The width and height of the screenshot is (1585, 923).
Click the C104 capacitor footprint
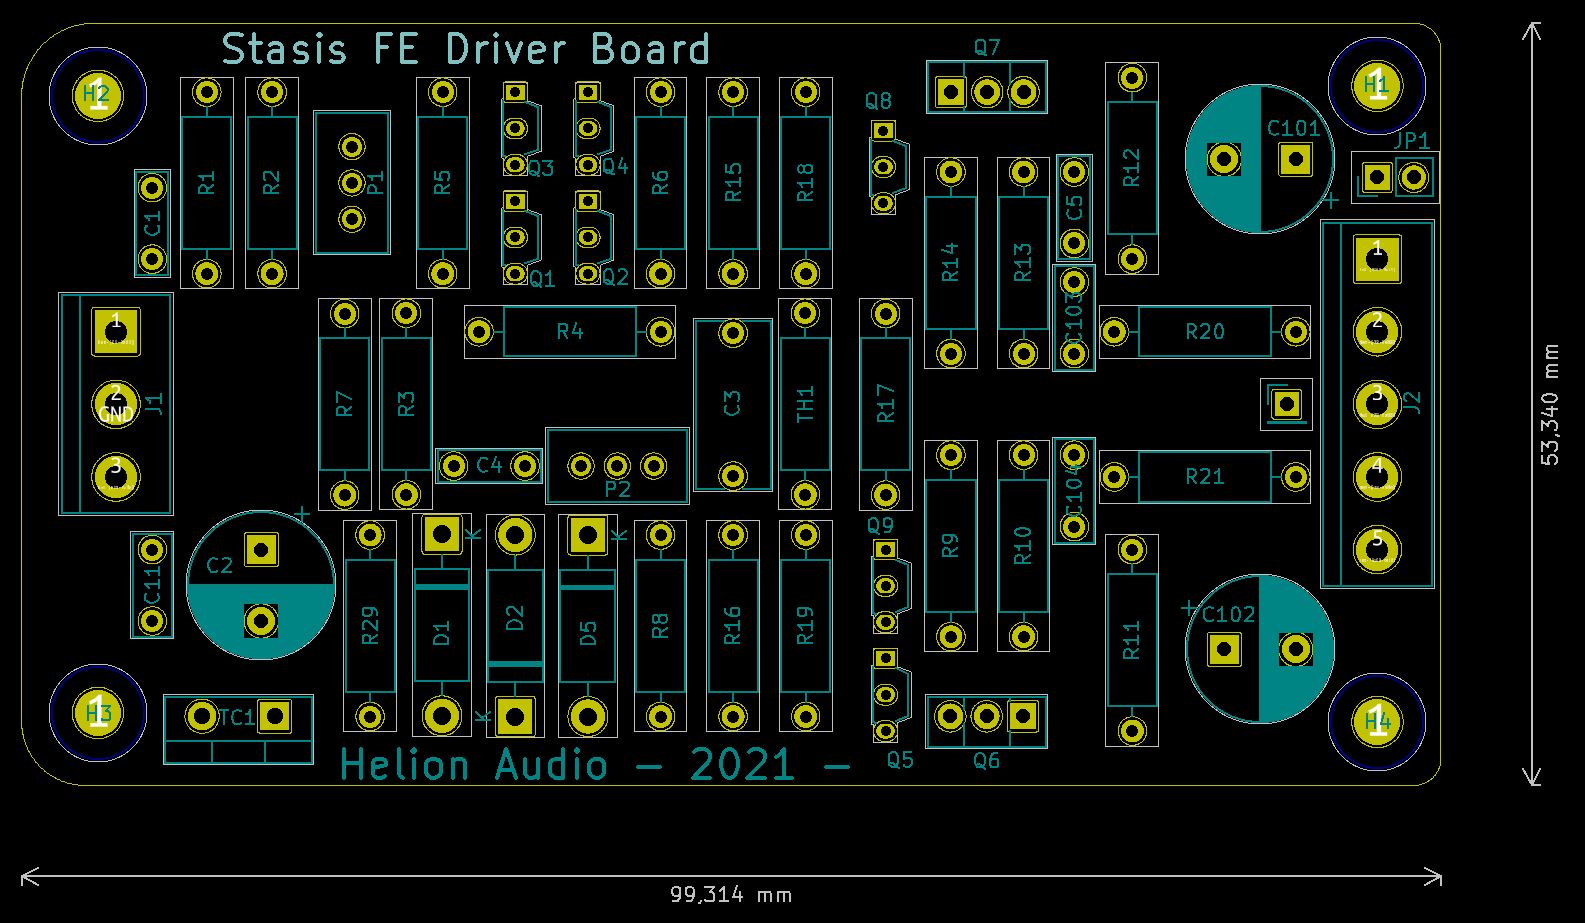(1074, 491)
